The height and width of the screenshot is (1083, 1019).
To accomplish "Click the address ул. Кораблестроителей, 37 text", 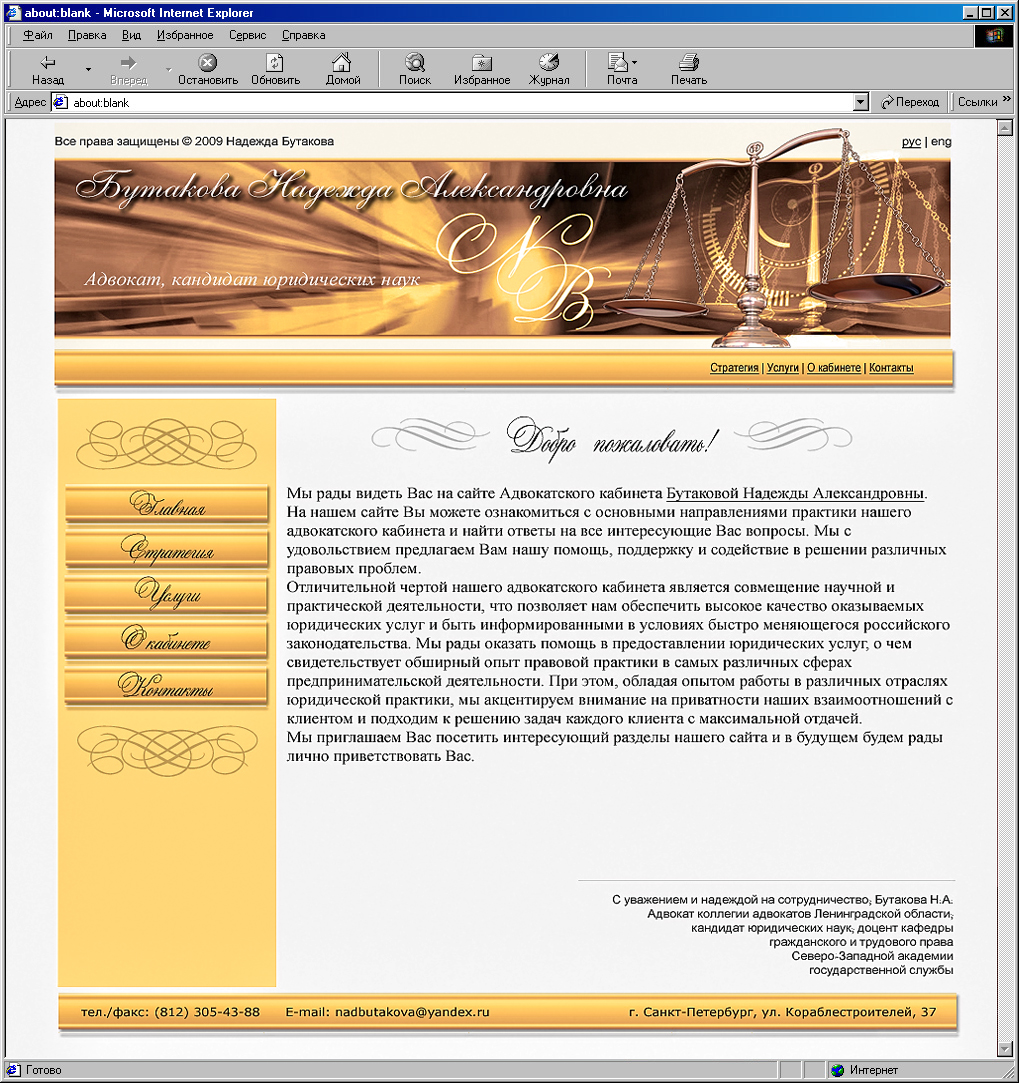I will (848, 1013).
